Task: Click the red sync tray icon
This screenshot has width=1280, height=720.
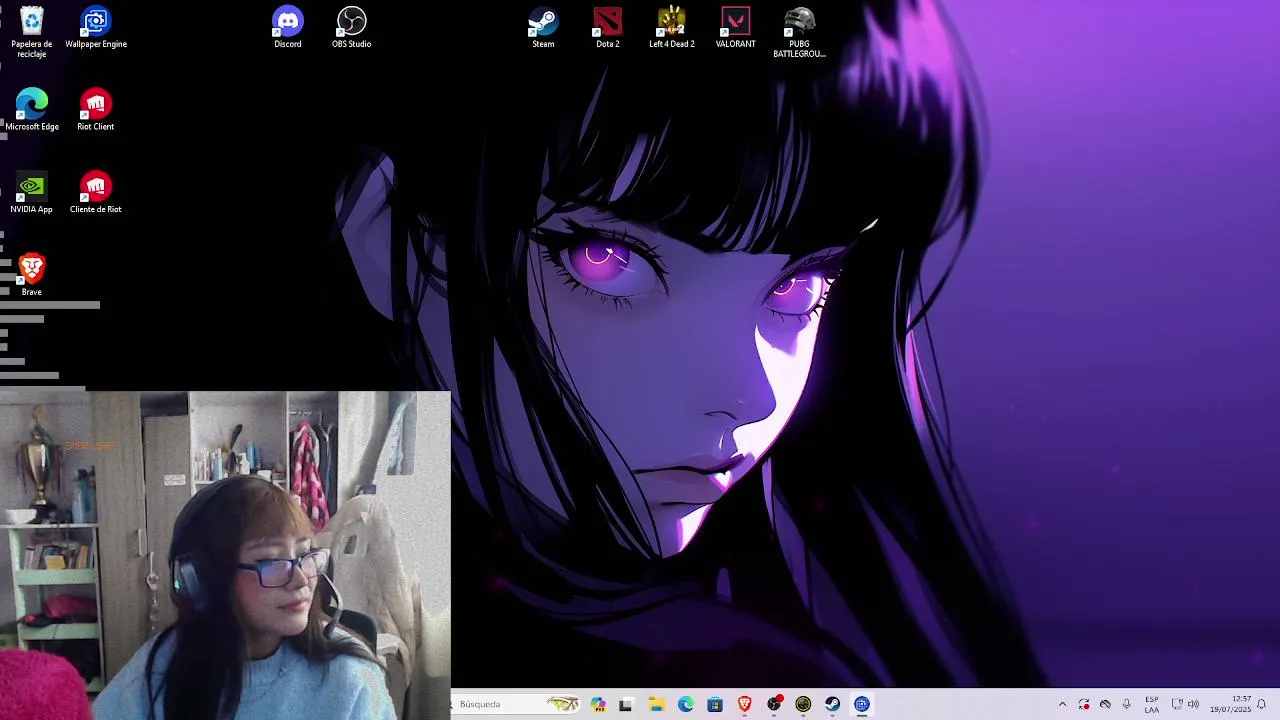Action: pos(1084,704)
